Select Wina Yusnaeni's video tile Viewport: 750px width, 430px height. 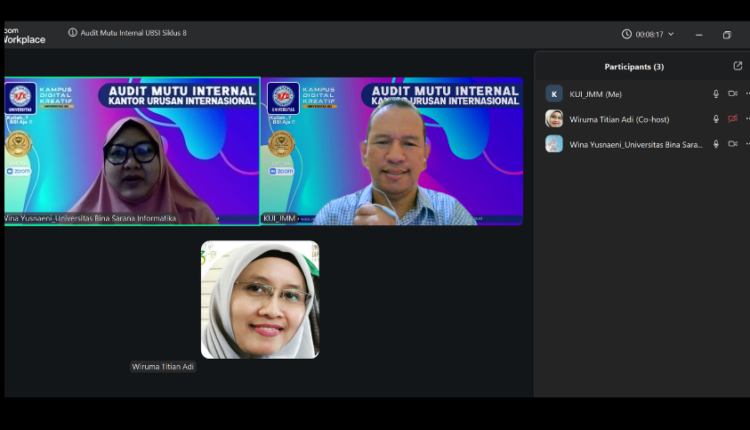pos(132,151)
